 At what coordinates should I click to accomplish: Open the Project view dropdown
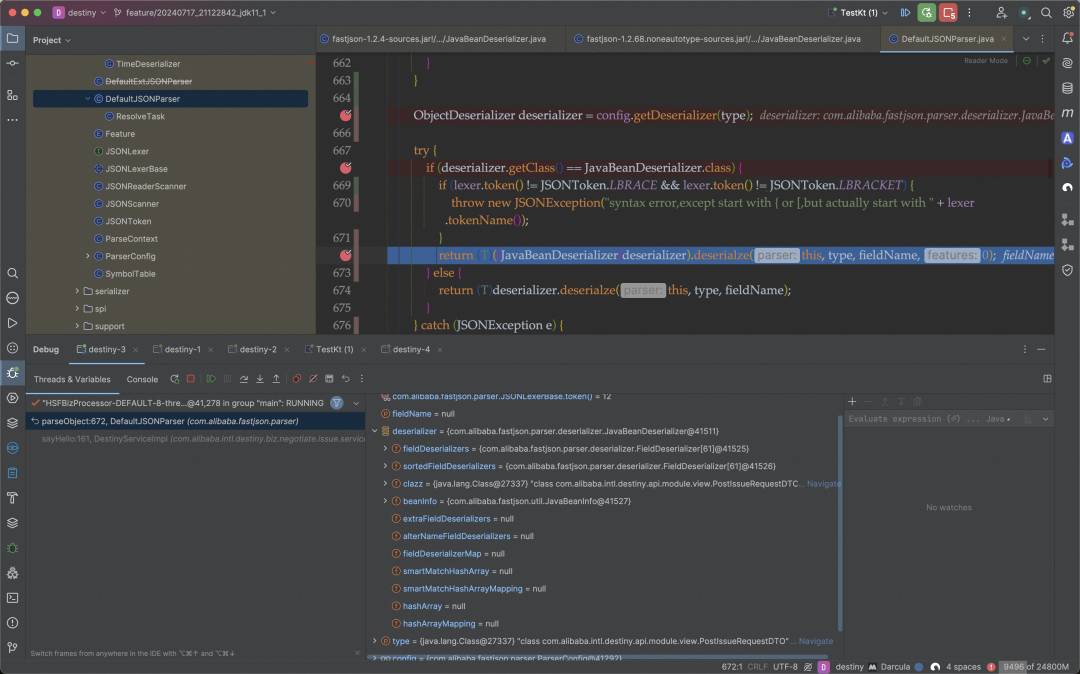(52, 40)
